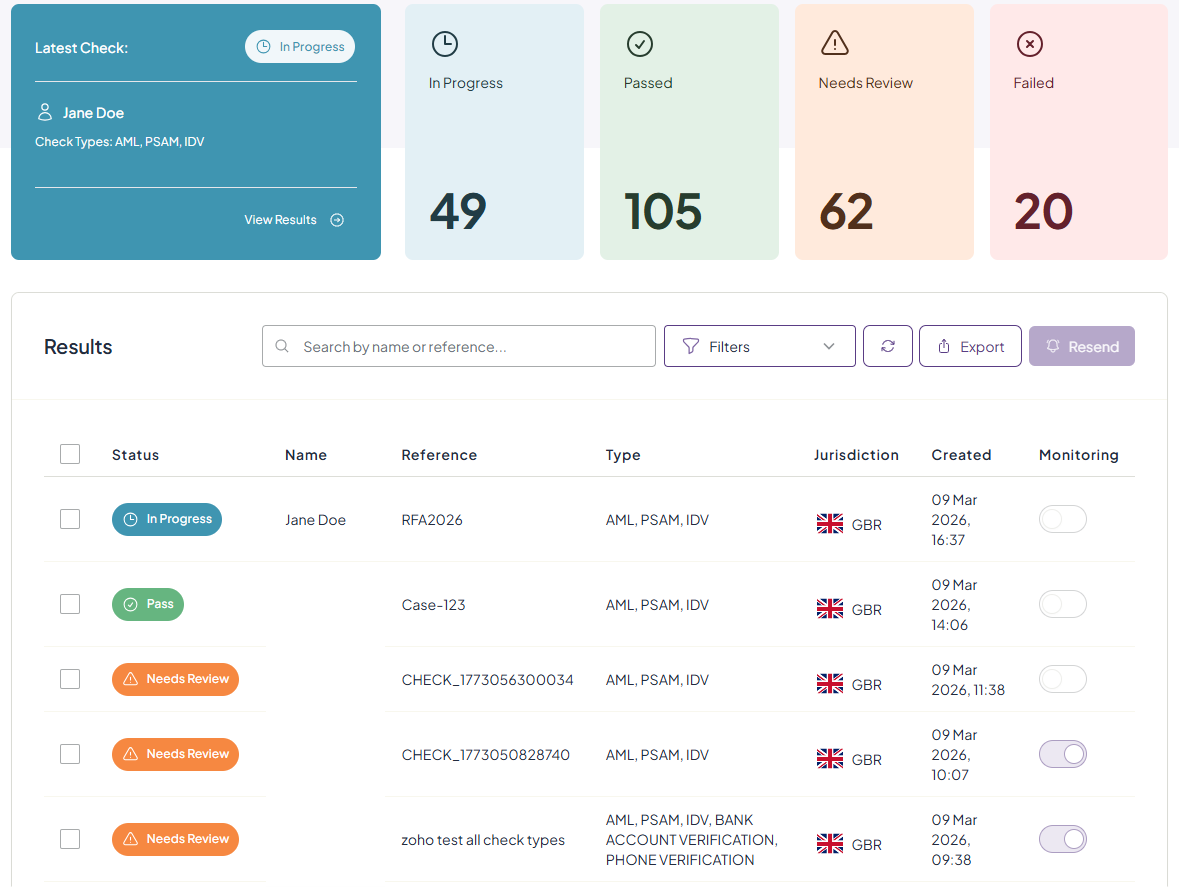Filter by the Failed summary card
Screen dimensions: 1179x888
1078,132
